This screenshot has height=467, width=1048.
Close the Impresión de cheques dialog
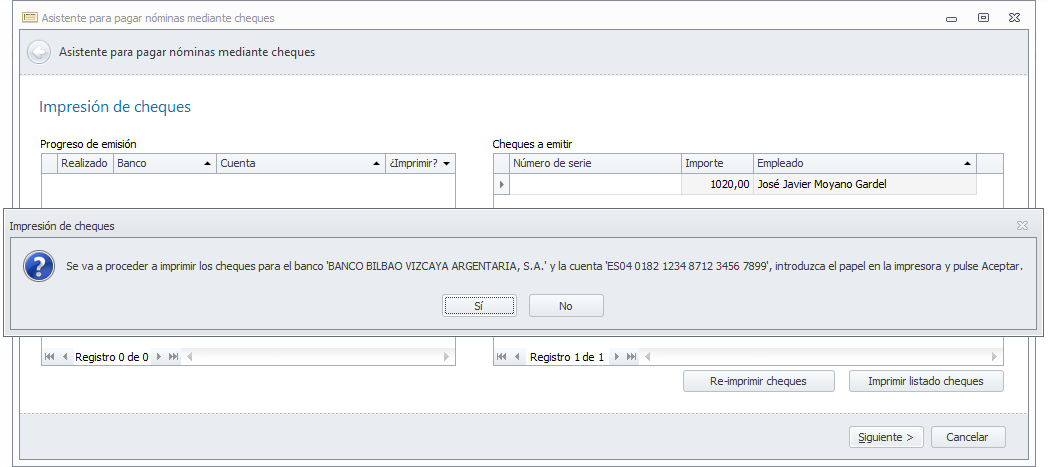pyautogui.click(x=1022, y=226)
